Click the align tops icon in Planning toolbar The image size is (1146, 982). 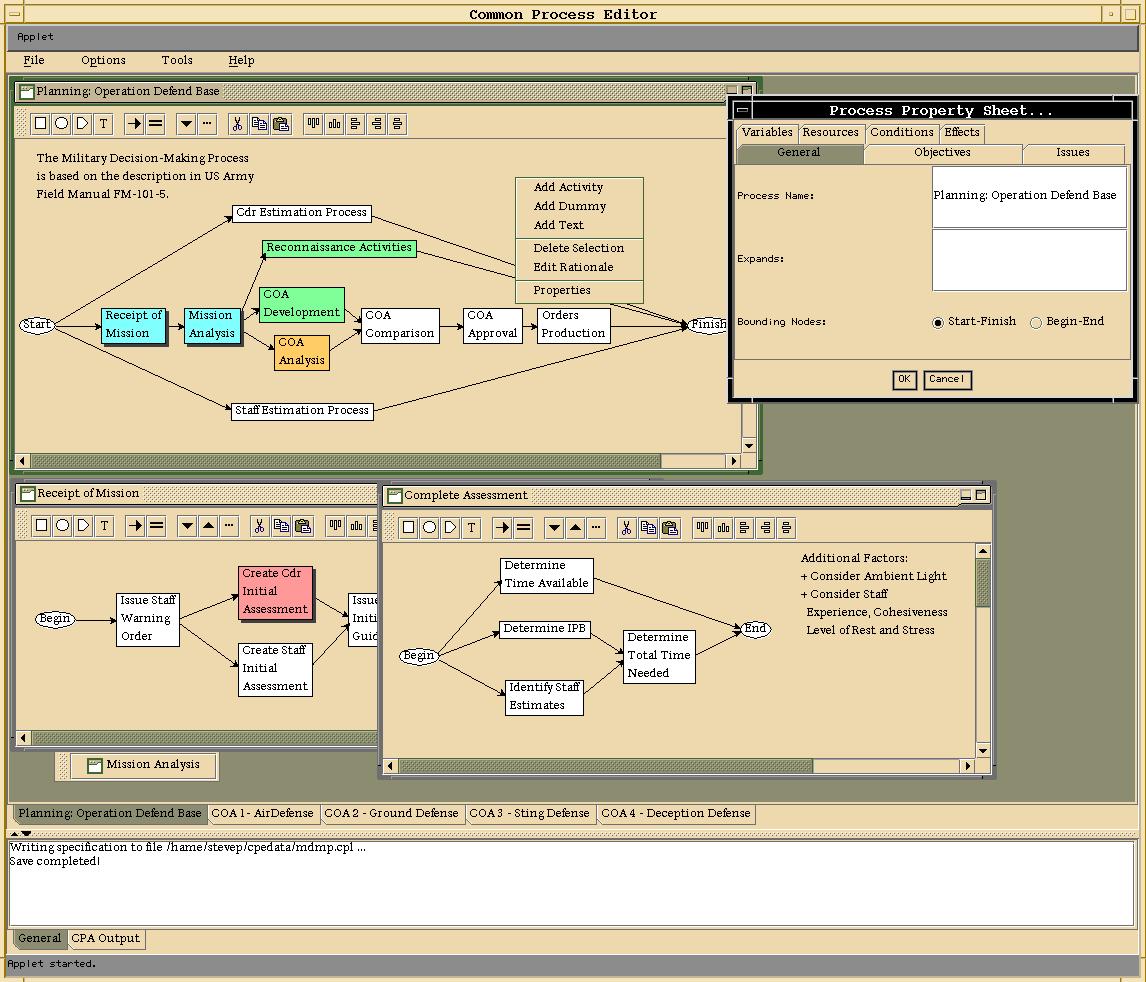[x=313, y=124]
